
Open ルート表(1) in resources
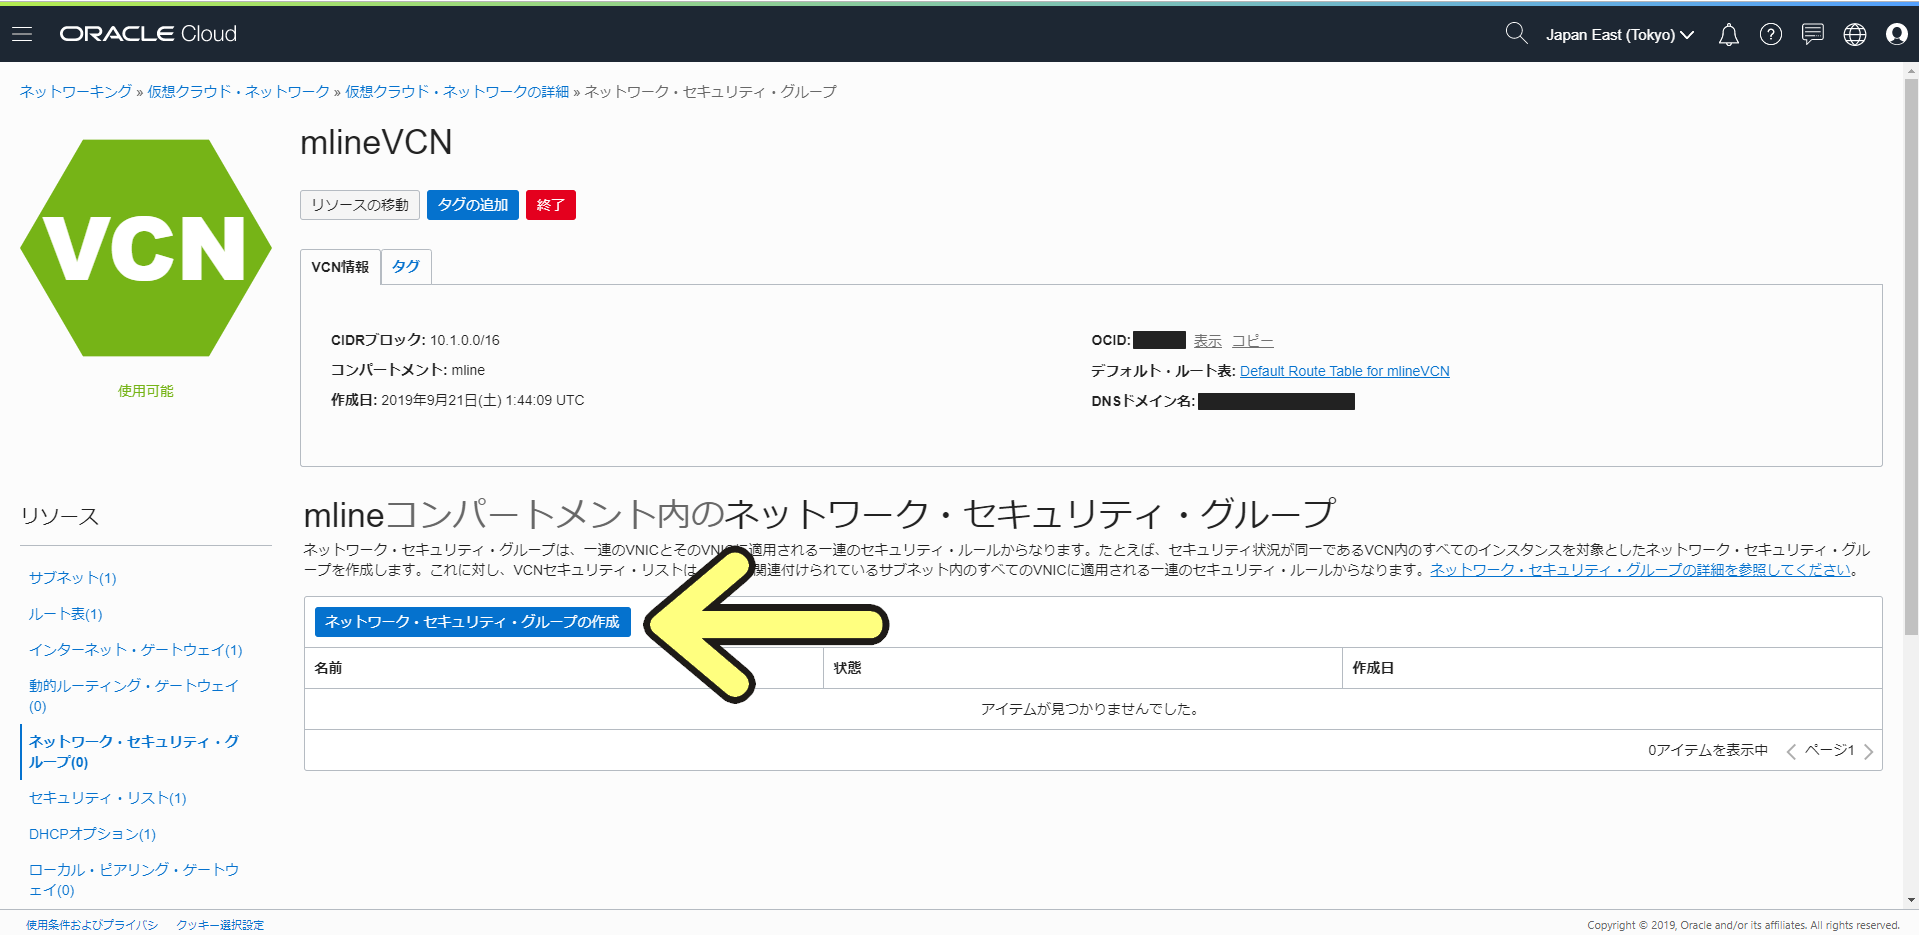66,614
